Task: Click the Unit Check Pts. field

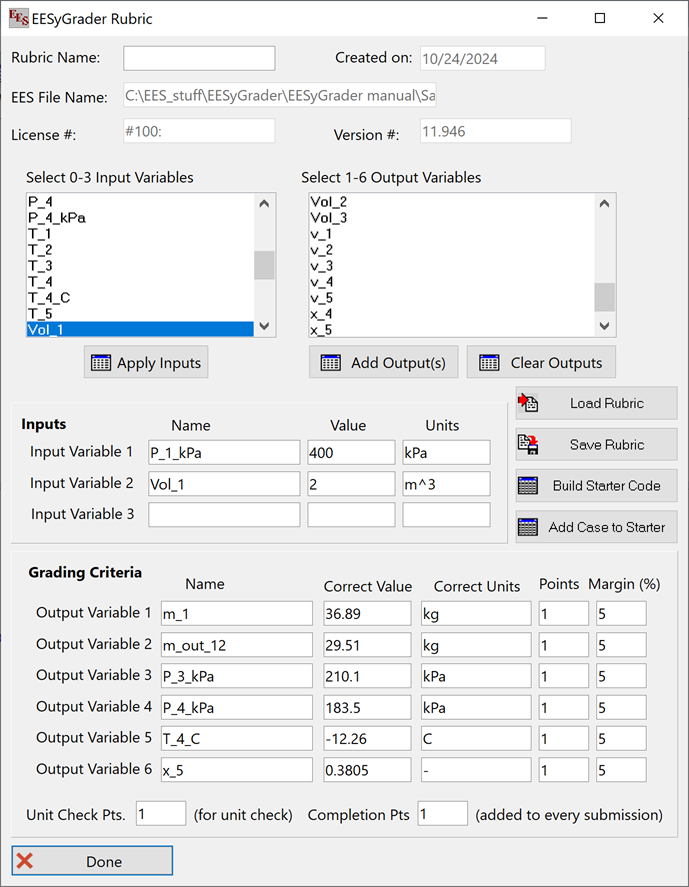Action: [x=160, y=814]
